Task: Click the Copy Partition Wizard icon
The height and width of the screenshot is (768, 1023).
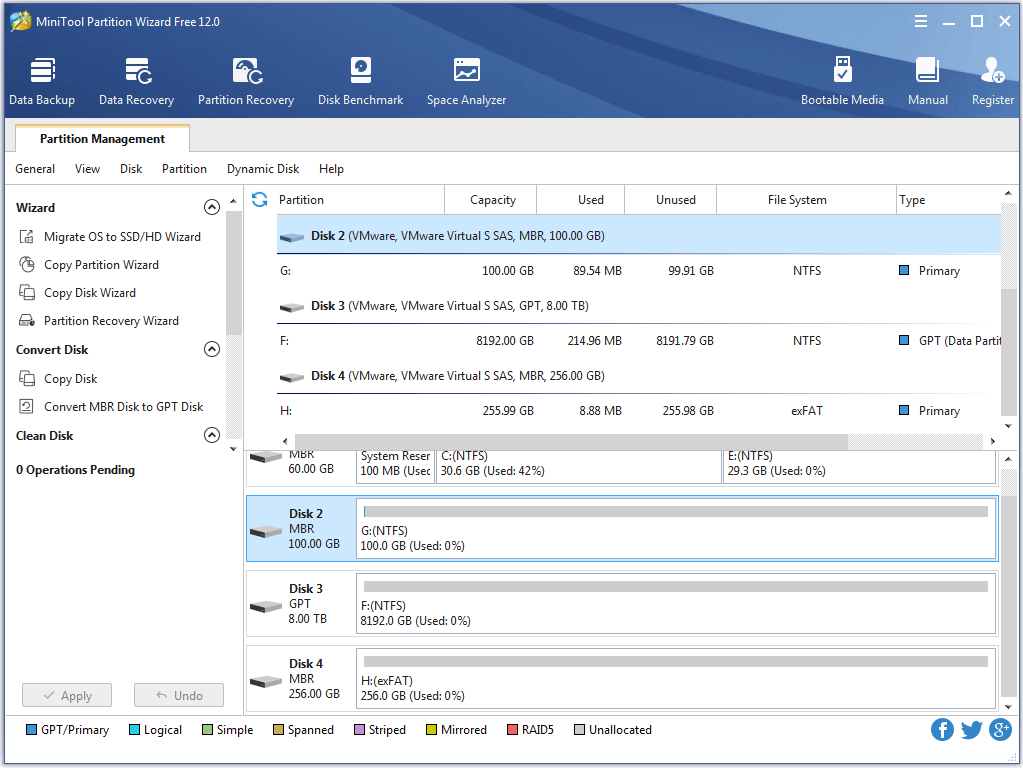Action: (x=27, y=264)
